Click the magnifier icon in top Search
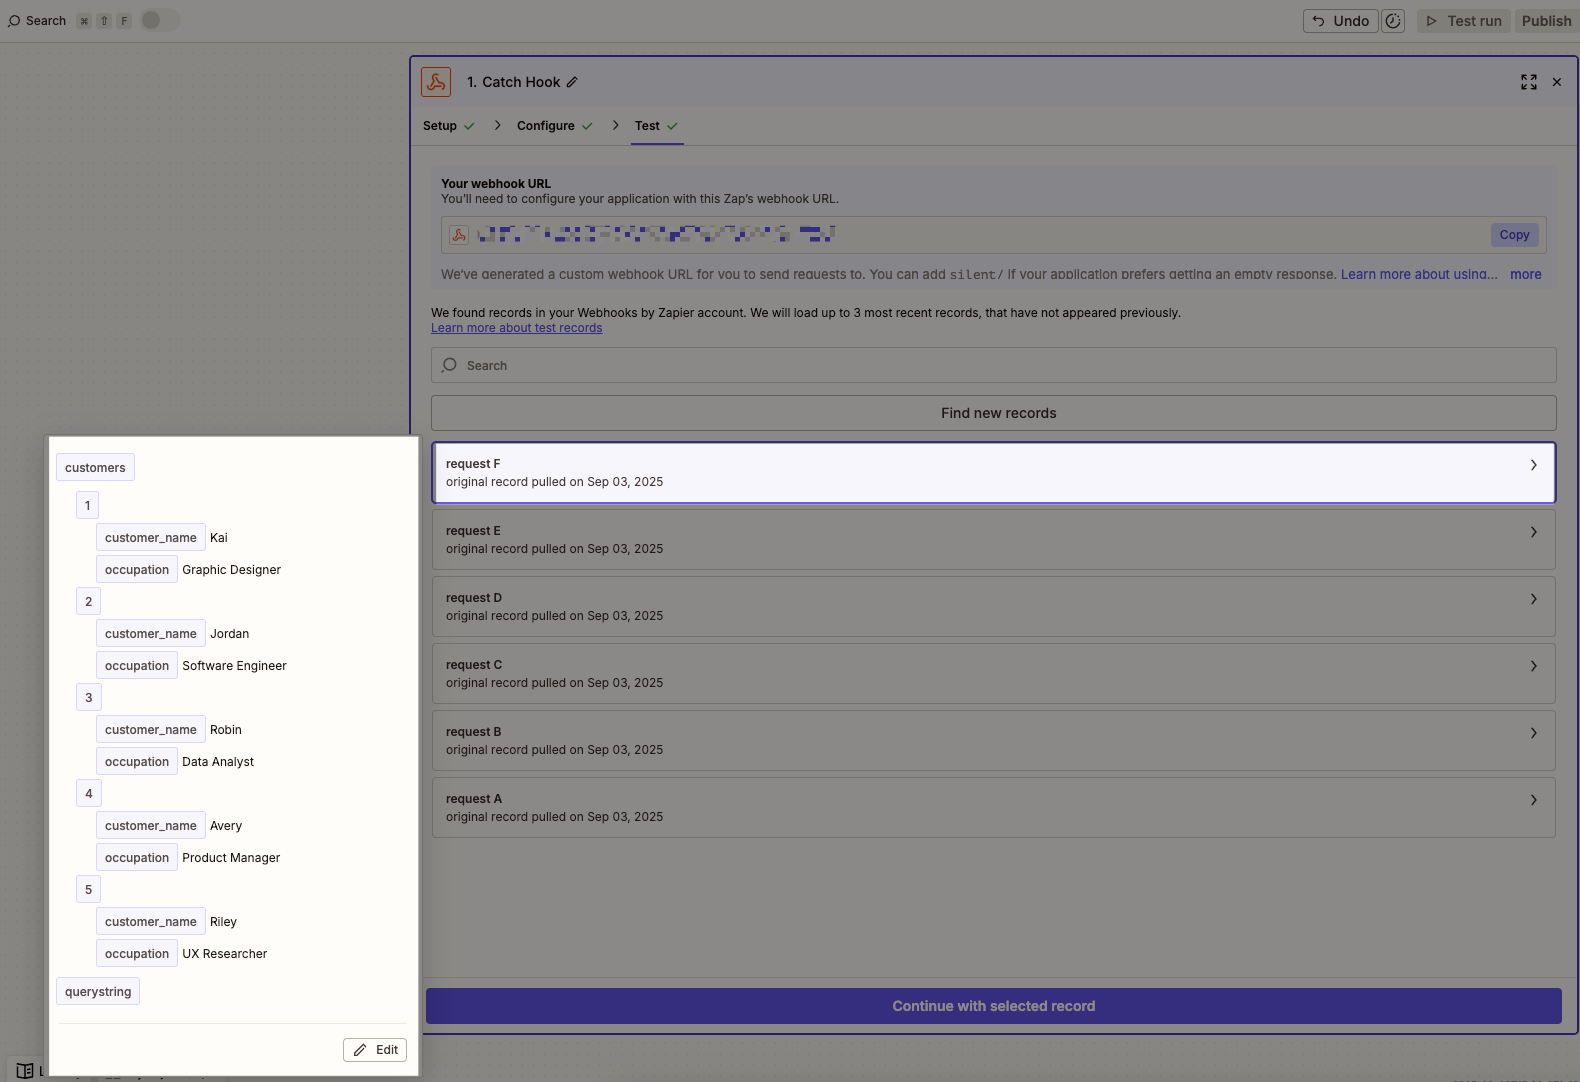 (x=14, y=21)
